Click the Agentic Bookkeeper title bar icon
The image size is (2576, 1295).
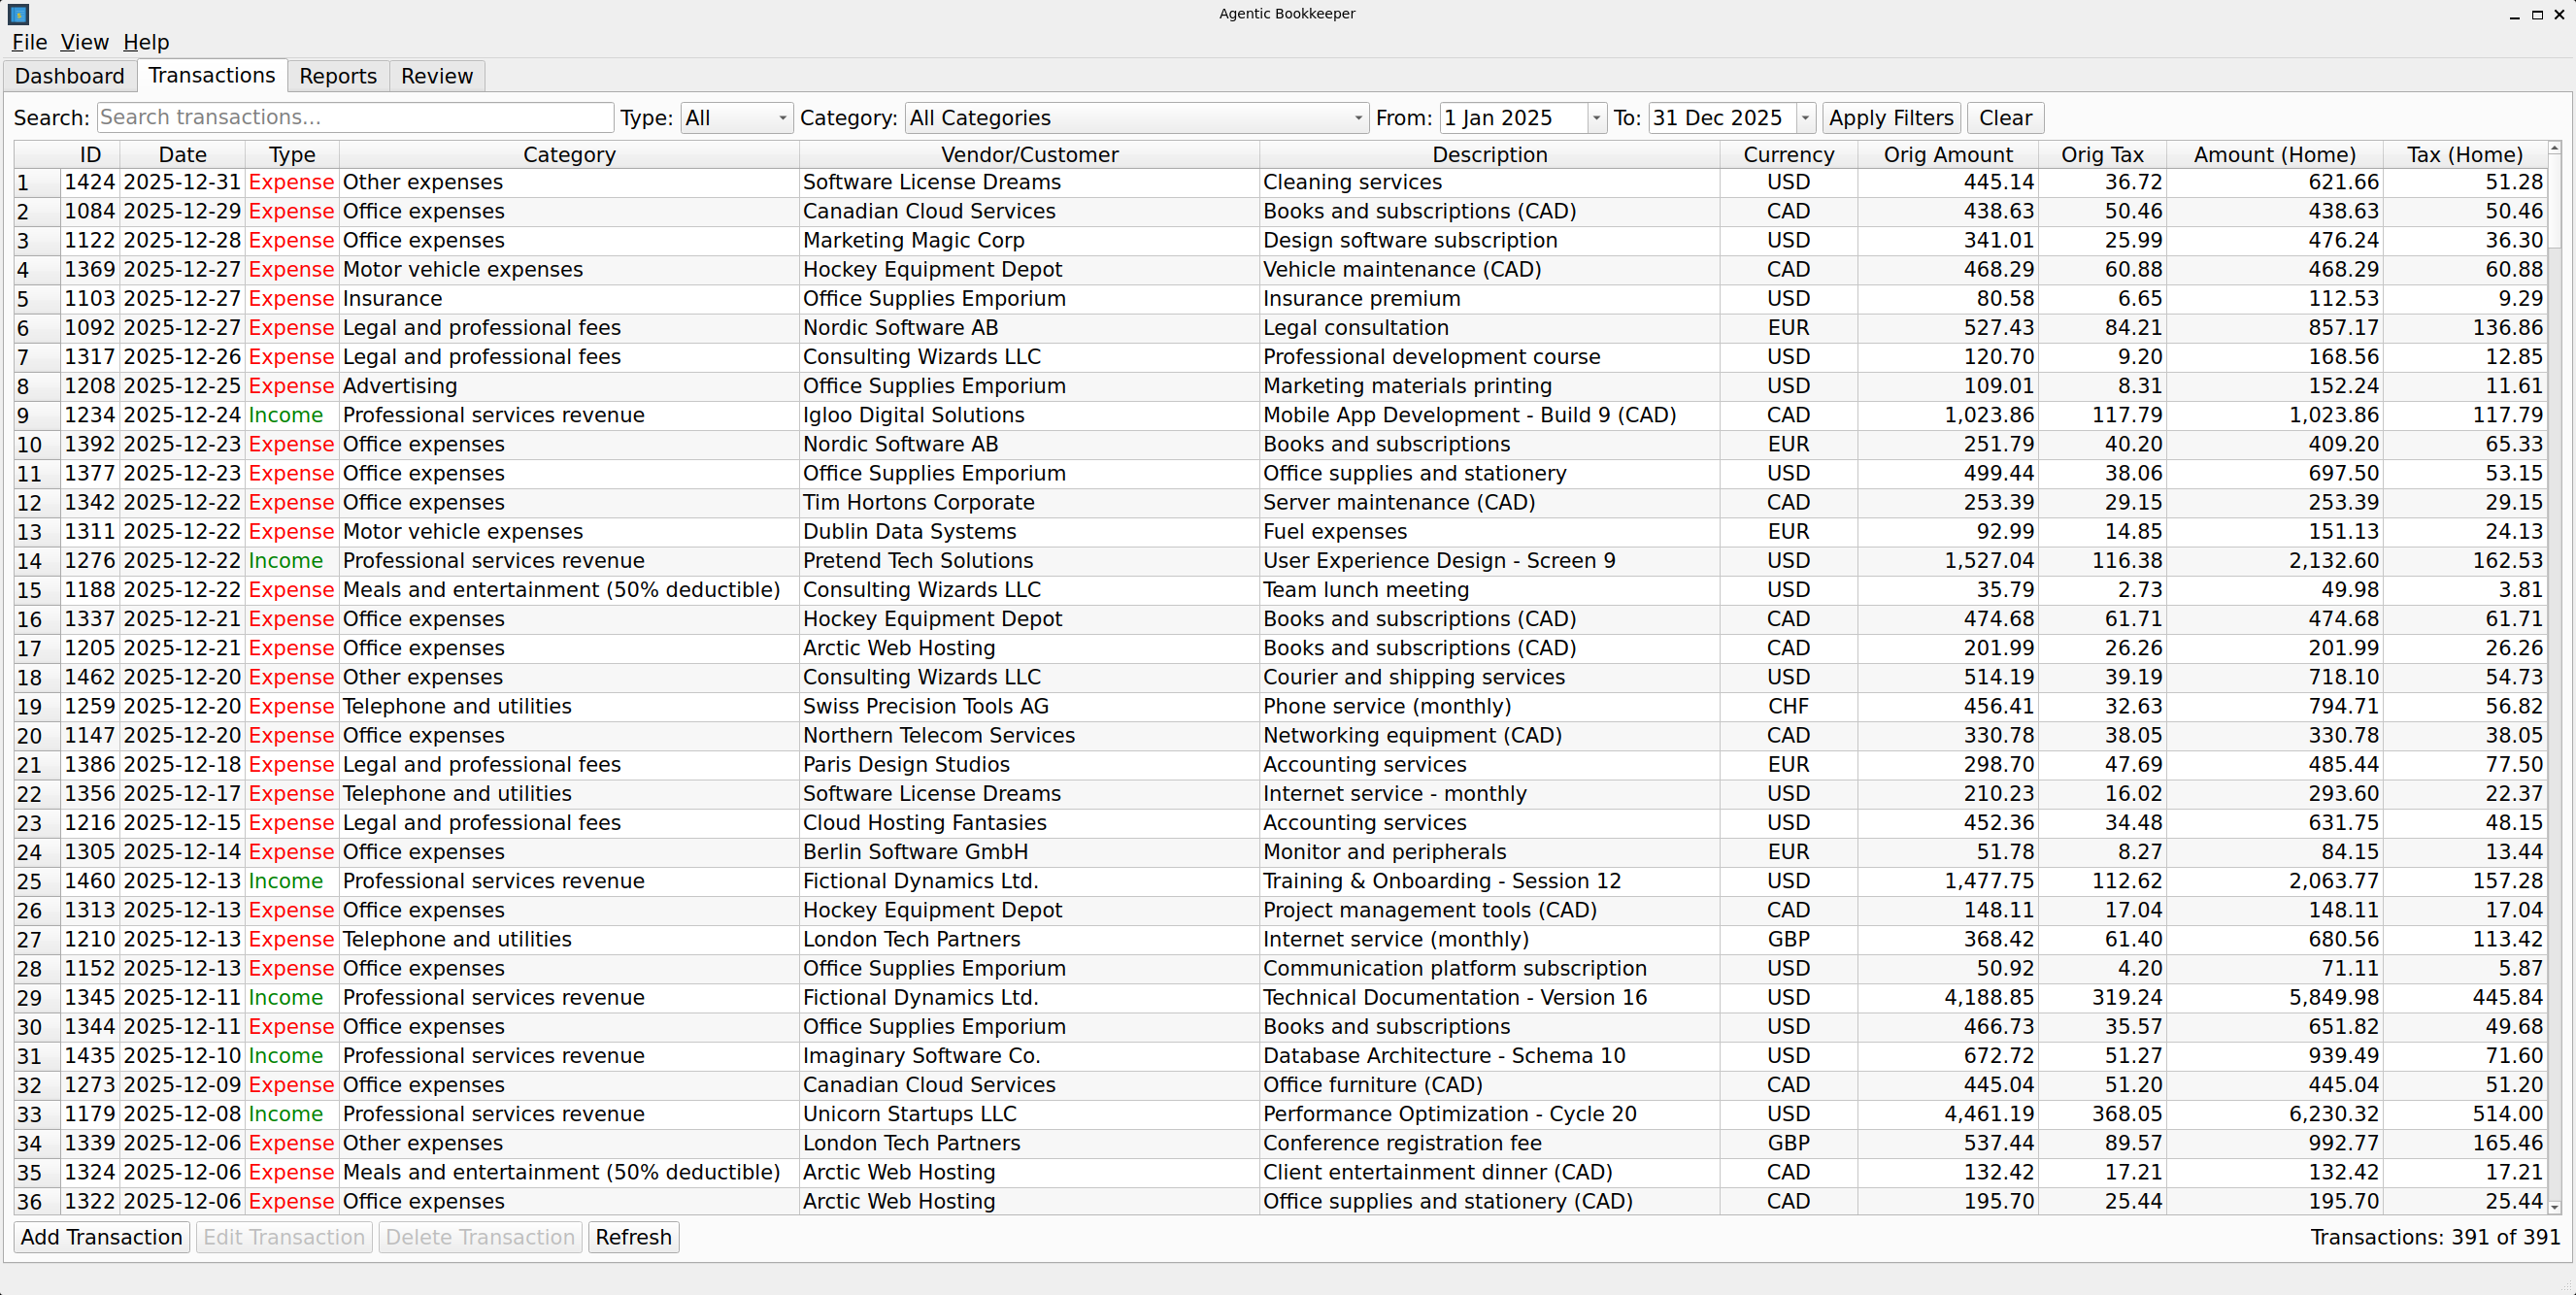pos(17,14)
